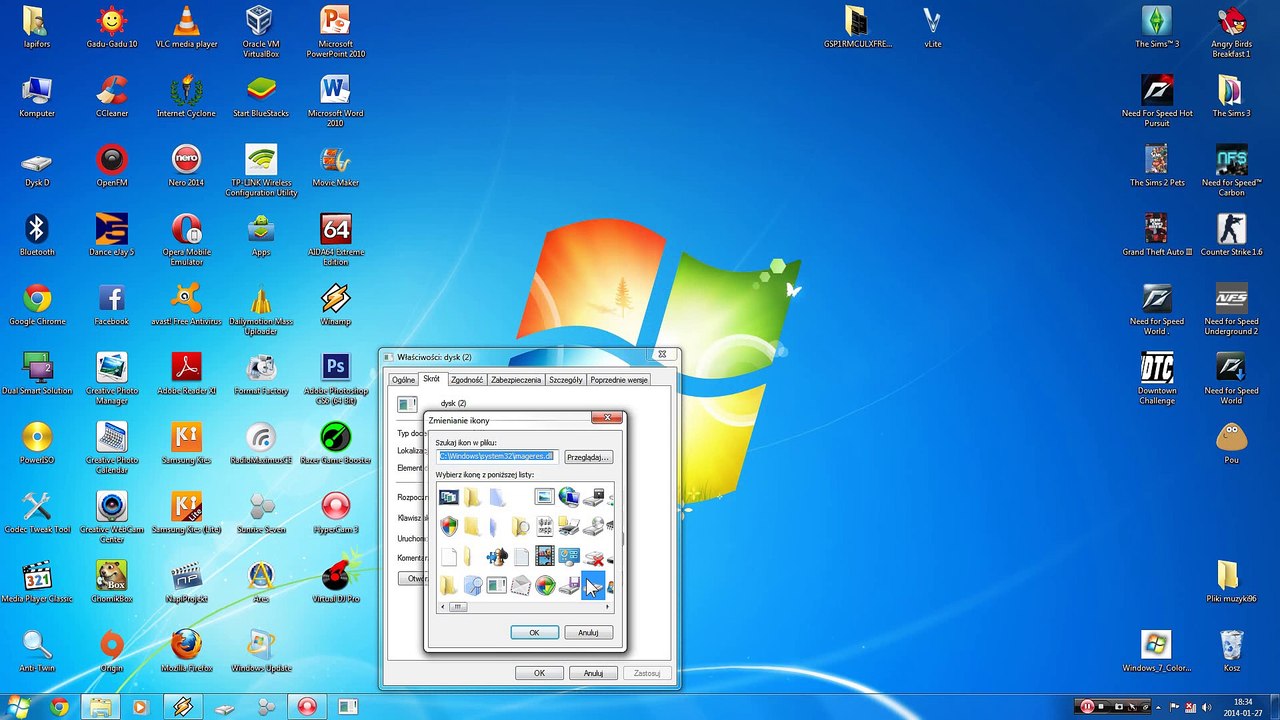Select the Opera Mobile Emulator desktop icon
This screenshot has height=720, width=1280.
tap(186, 239)
